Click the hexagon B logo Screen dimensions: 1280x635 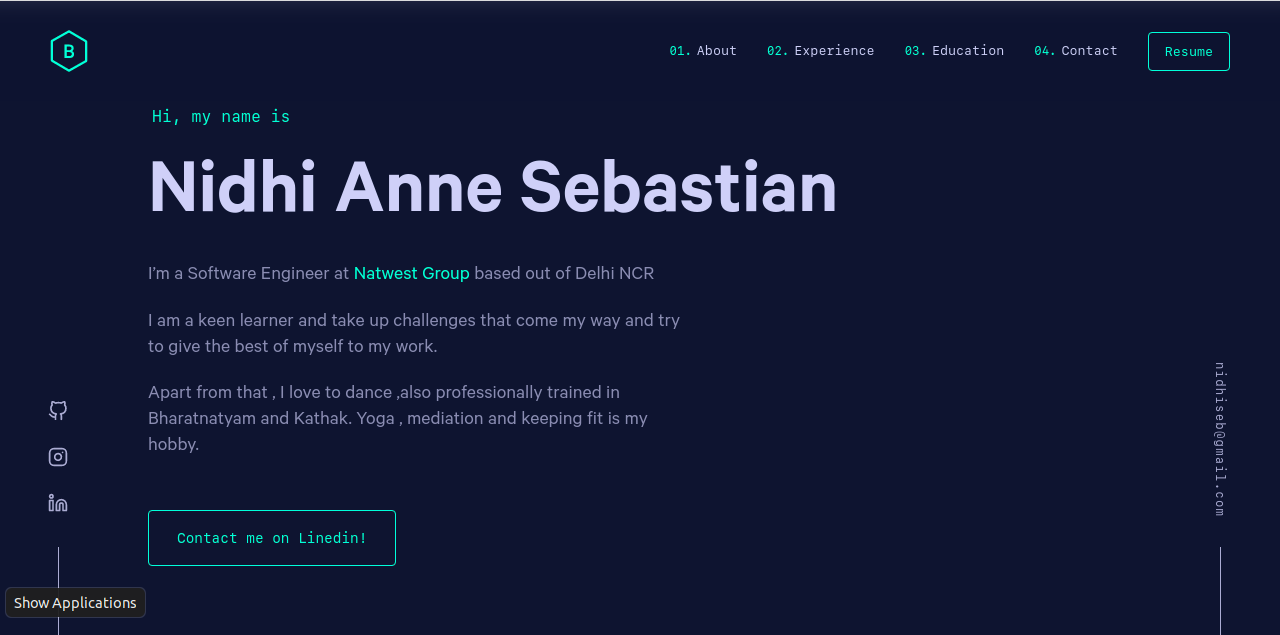pyautogui.click(x=69, y=51)
